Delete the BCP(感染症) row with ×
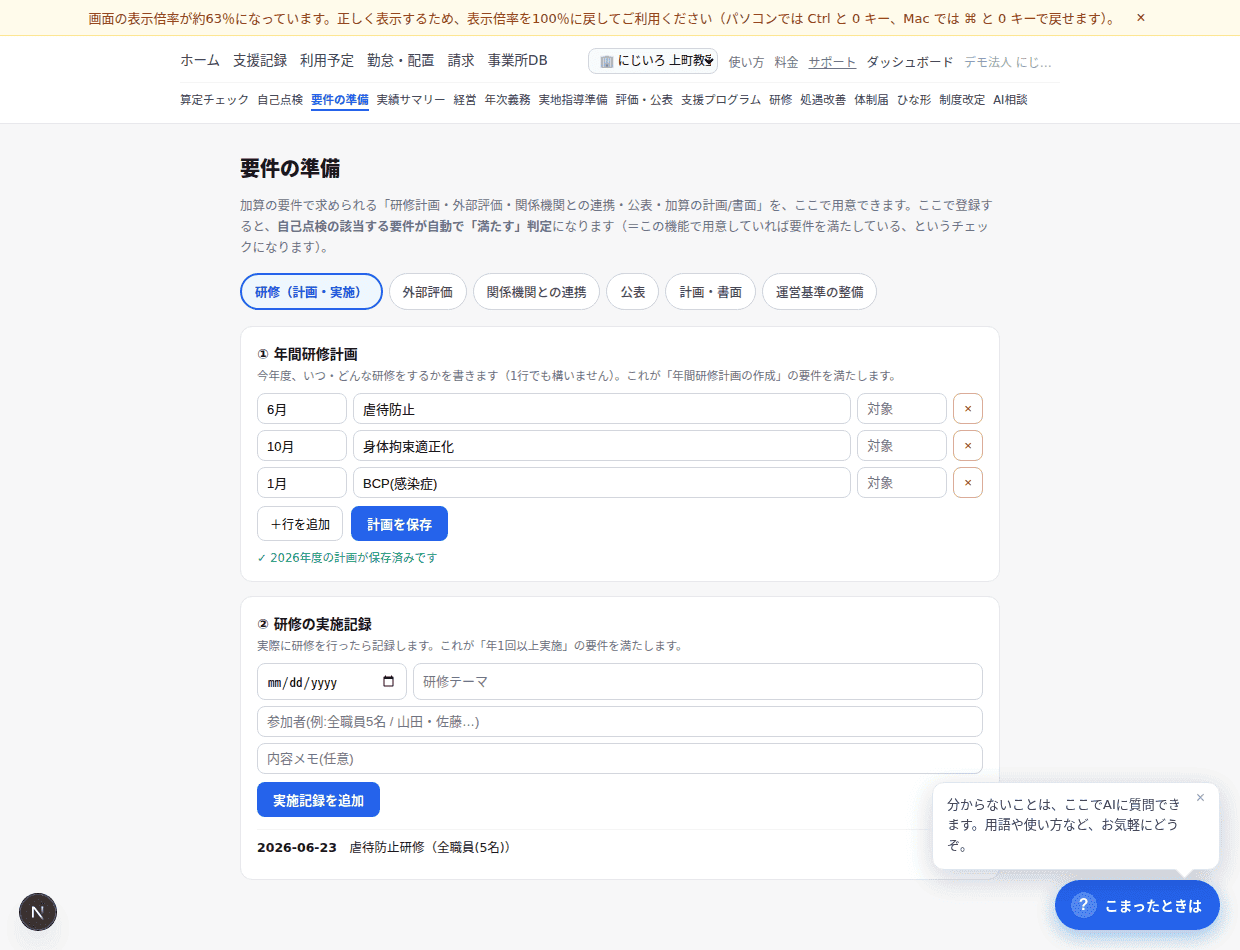 968,483
